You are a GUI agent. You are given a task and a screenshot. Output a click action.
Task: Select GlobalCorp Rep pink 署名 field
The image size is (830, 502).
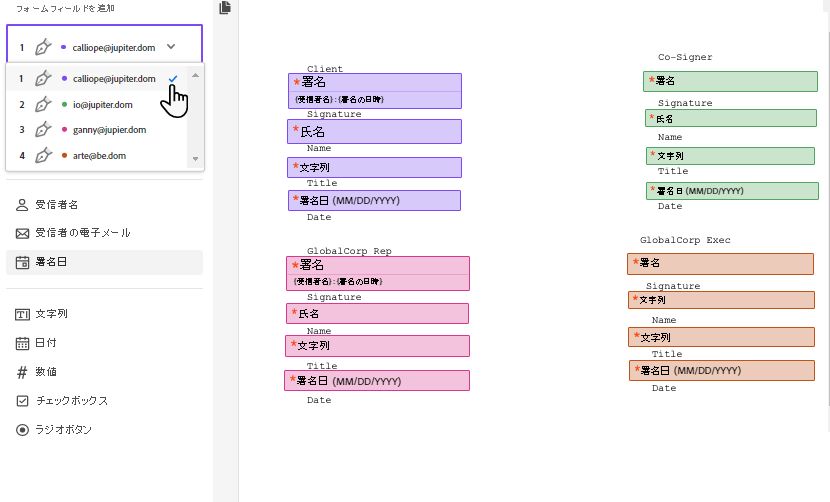(x=378, y=273)
